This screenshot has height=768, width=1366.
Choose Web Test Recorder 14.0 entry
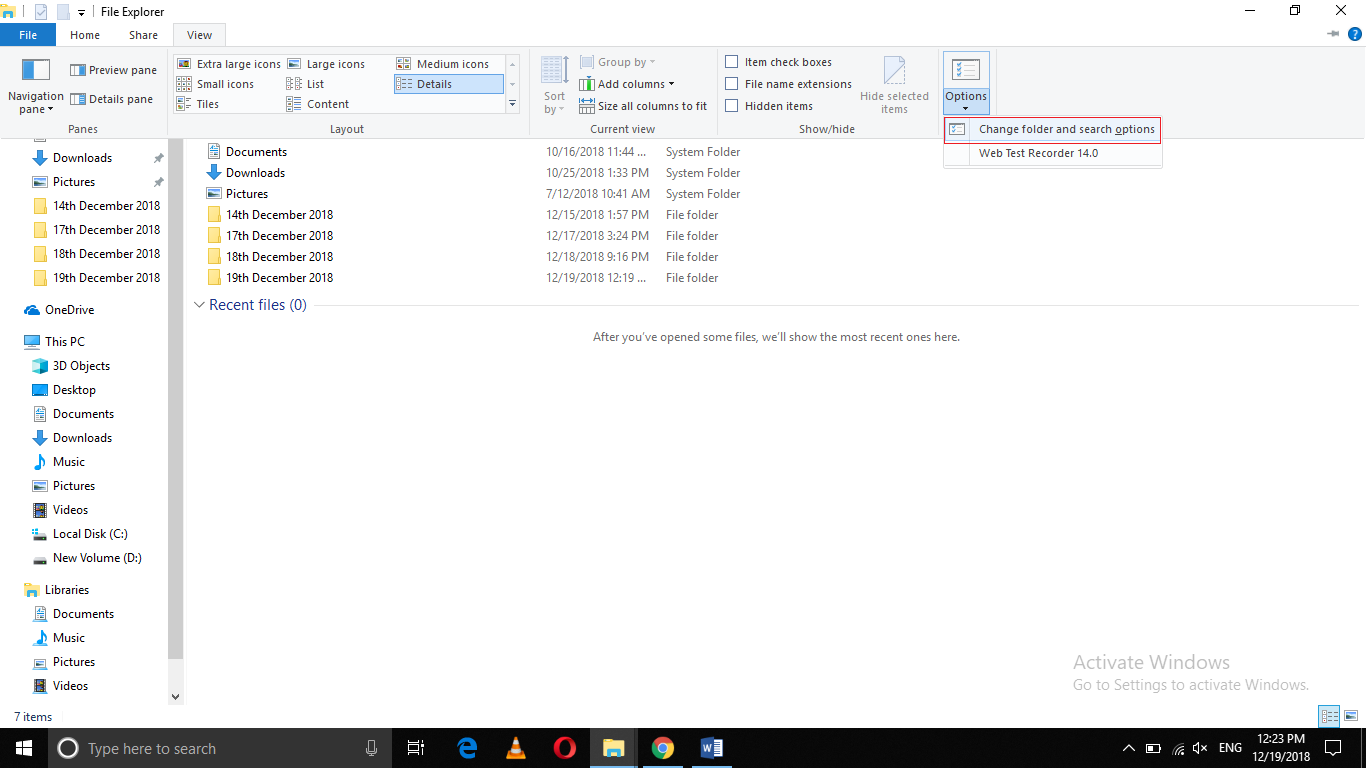click(x=1053, y=153)
